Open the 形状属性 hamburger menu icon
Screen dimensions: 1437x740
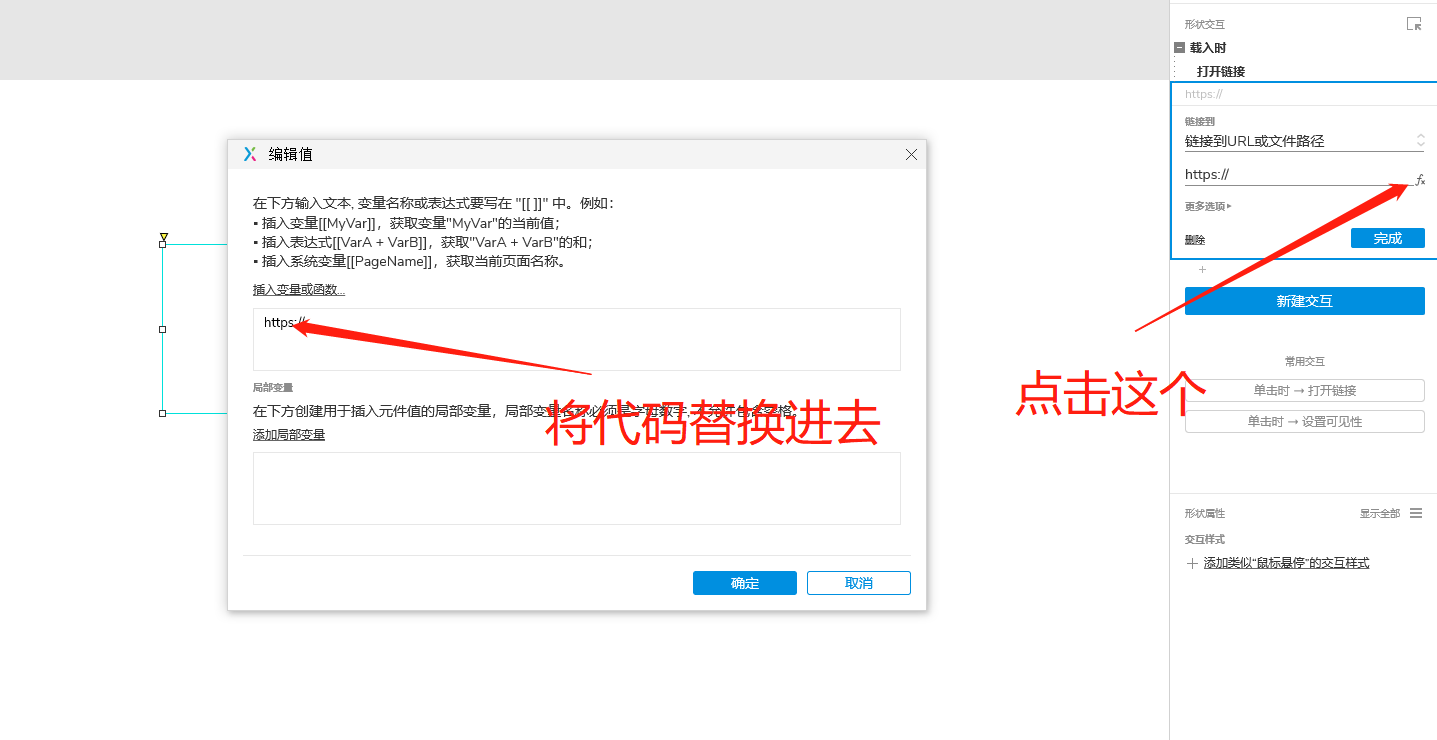click(1416, 513)
